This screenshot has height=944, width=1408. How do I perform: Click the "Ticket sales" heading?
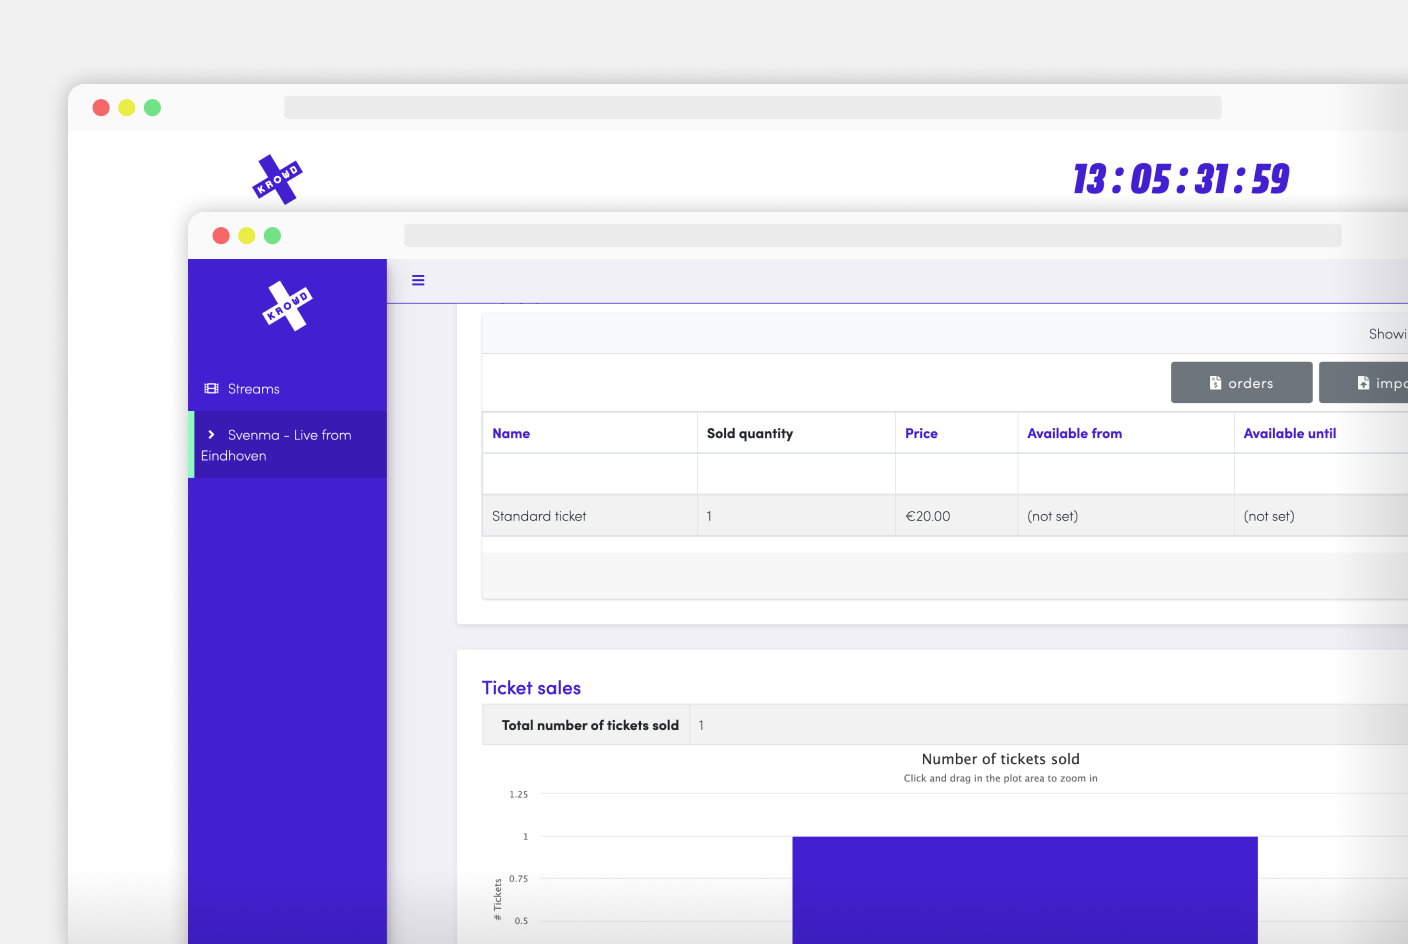coord(531,688)
